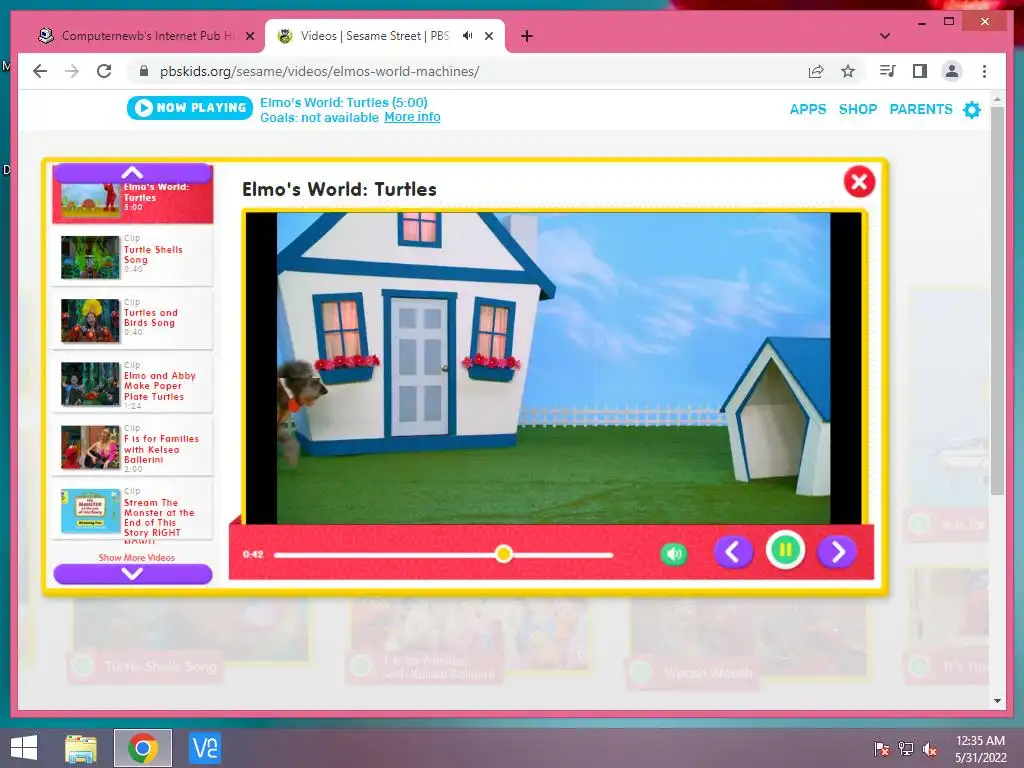
Task: Open PARENTS in the site header
Action: pos(921,109)
